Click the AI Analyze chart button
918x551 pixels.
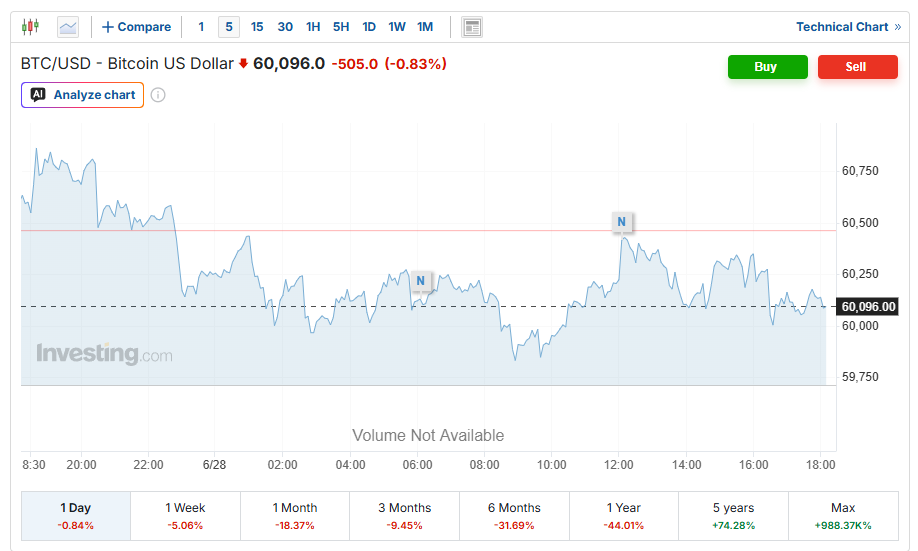(x=83, y=95)
